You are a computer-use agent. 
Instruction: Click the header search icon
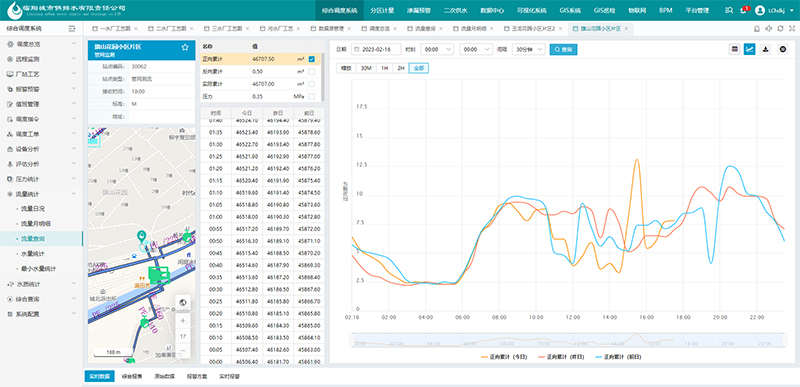[729, 10]
